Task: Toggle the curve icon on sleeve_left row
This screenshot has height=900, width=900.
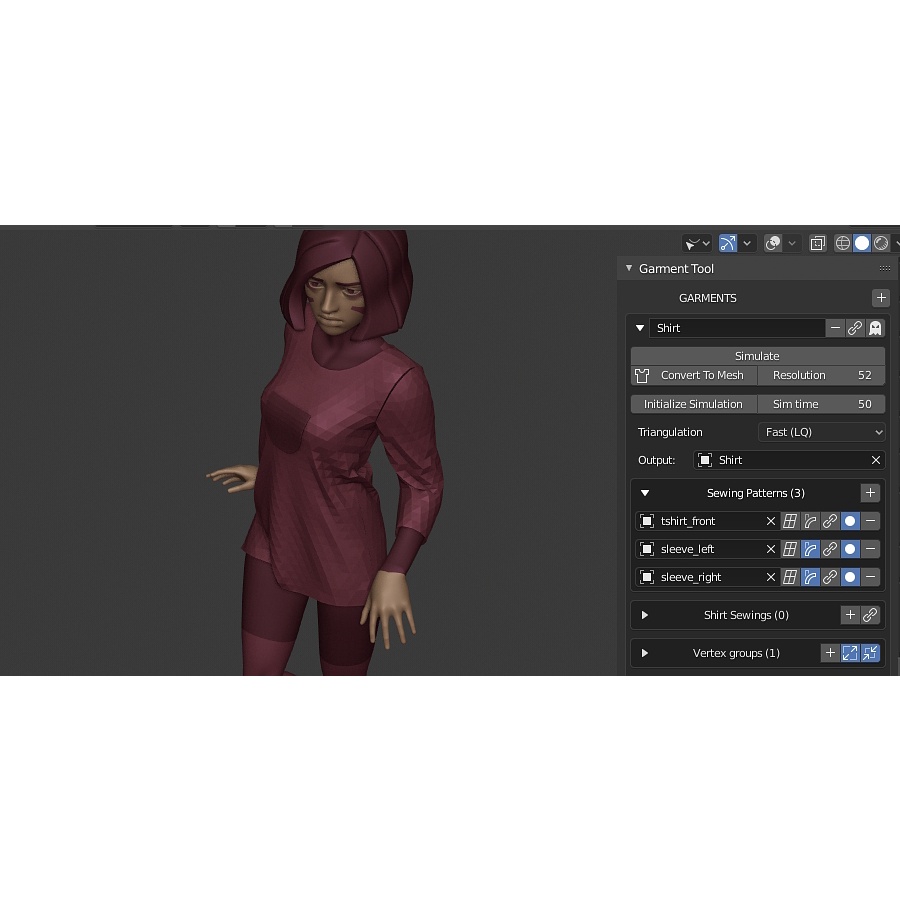Action: [810, 549]
